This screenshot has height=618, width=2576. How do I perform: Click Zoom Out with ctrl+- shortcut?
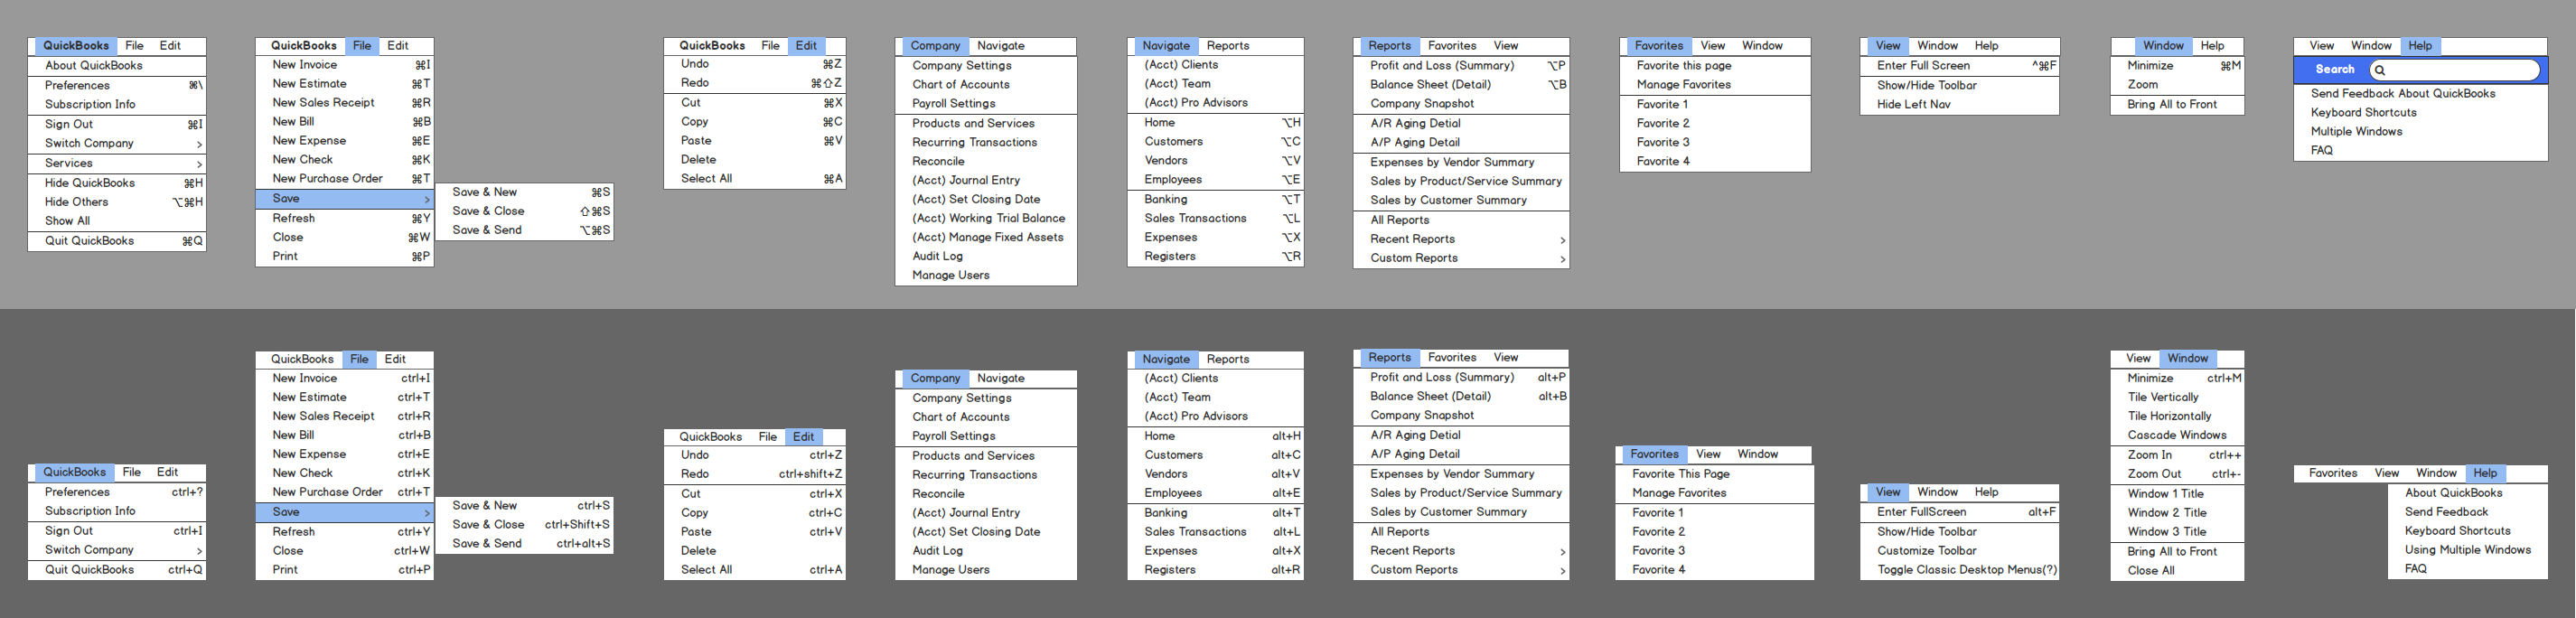point(2177,475)
